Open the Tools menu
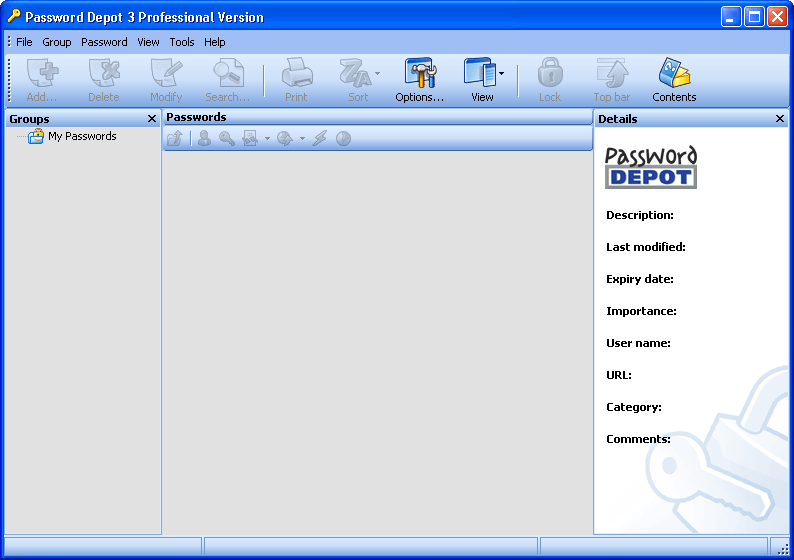 coord(182,42)
